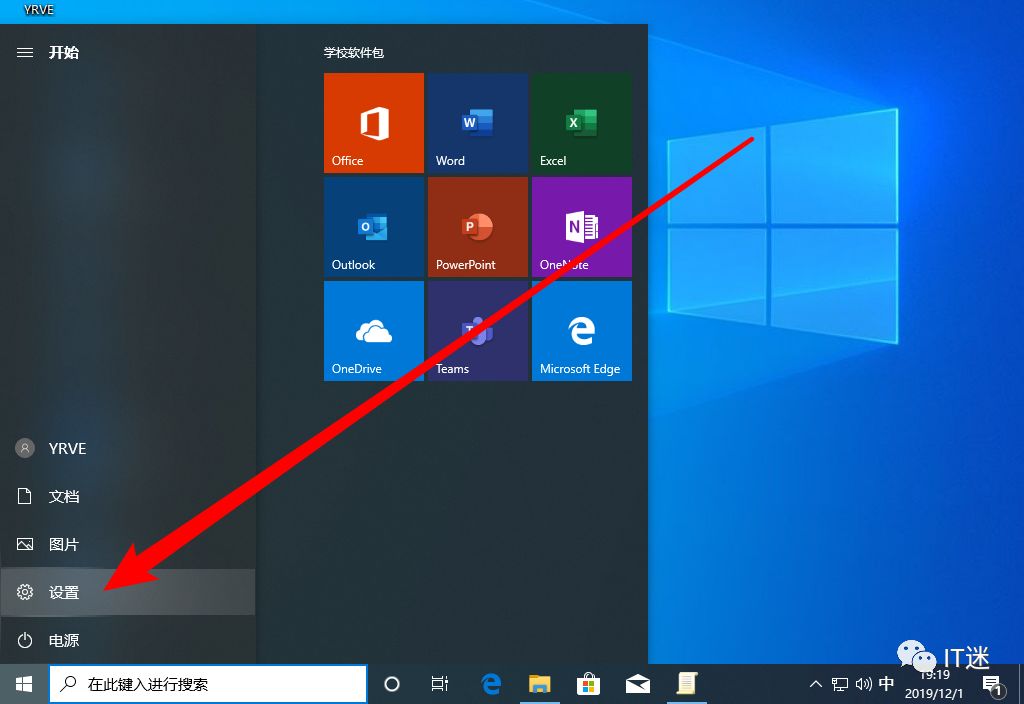Open the Excel tile
Viewport: 1024px width, 704px height.
[582, 123]
